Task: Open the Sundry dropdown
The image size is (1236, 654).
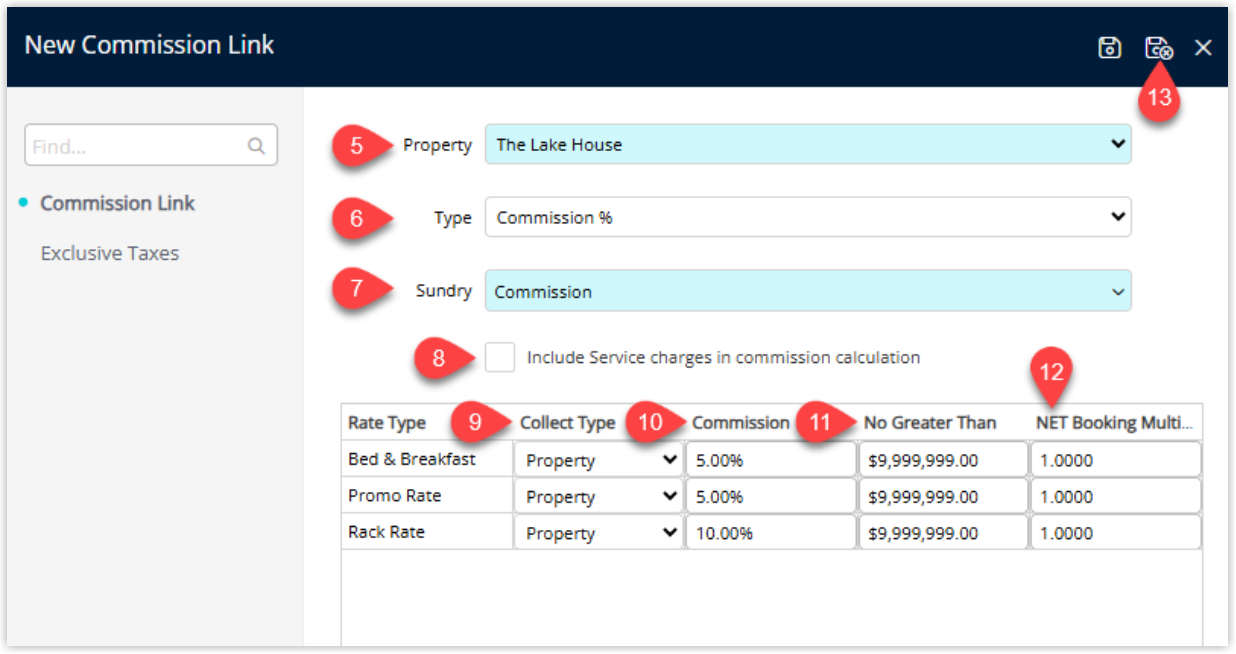Action: point(808,291)
